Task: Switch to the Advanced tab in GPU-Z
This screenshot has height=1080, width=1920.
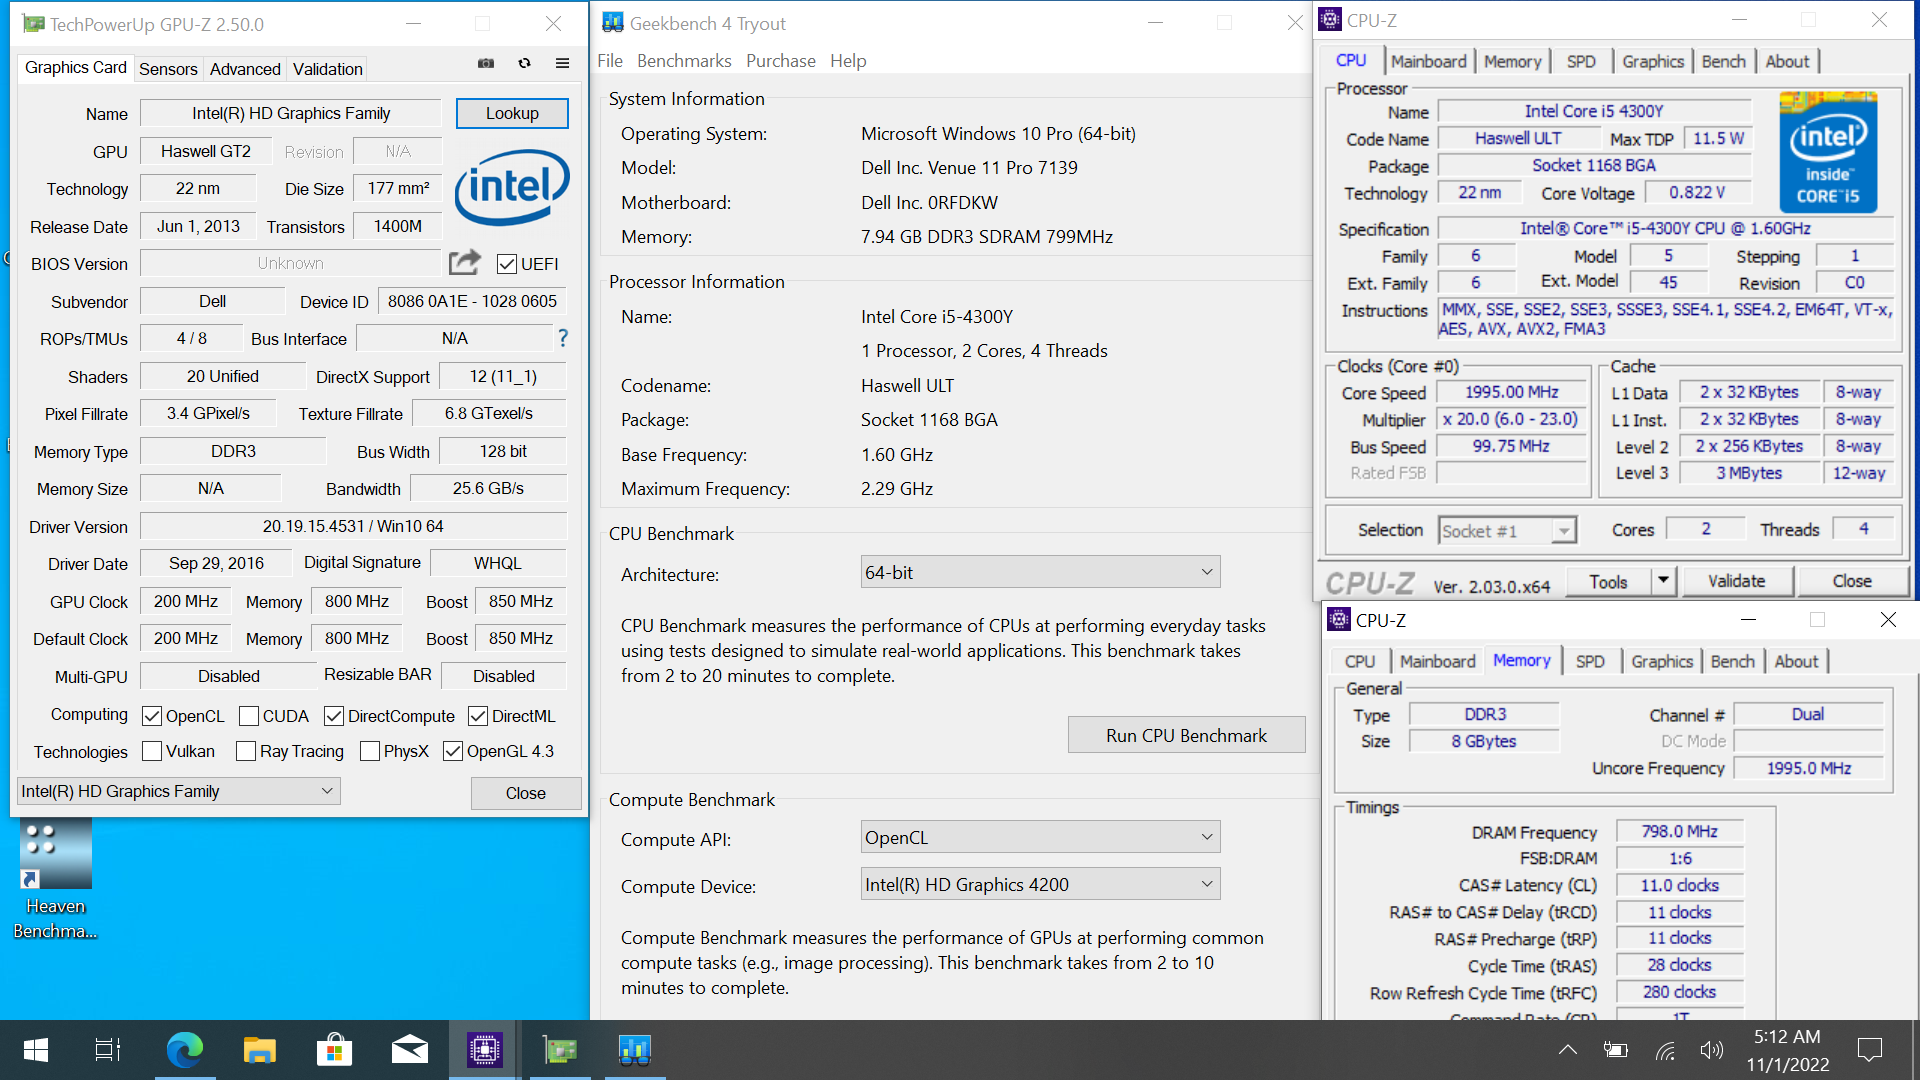Action: tap(245, 69)
